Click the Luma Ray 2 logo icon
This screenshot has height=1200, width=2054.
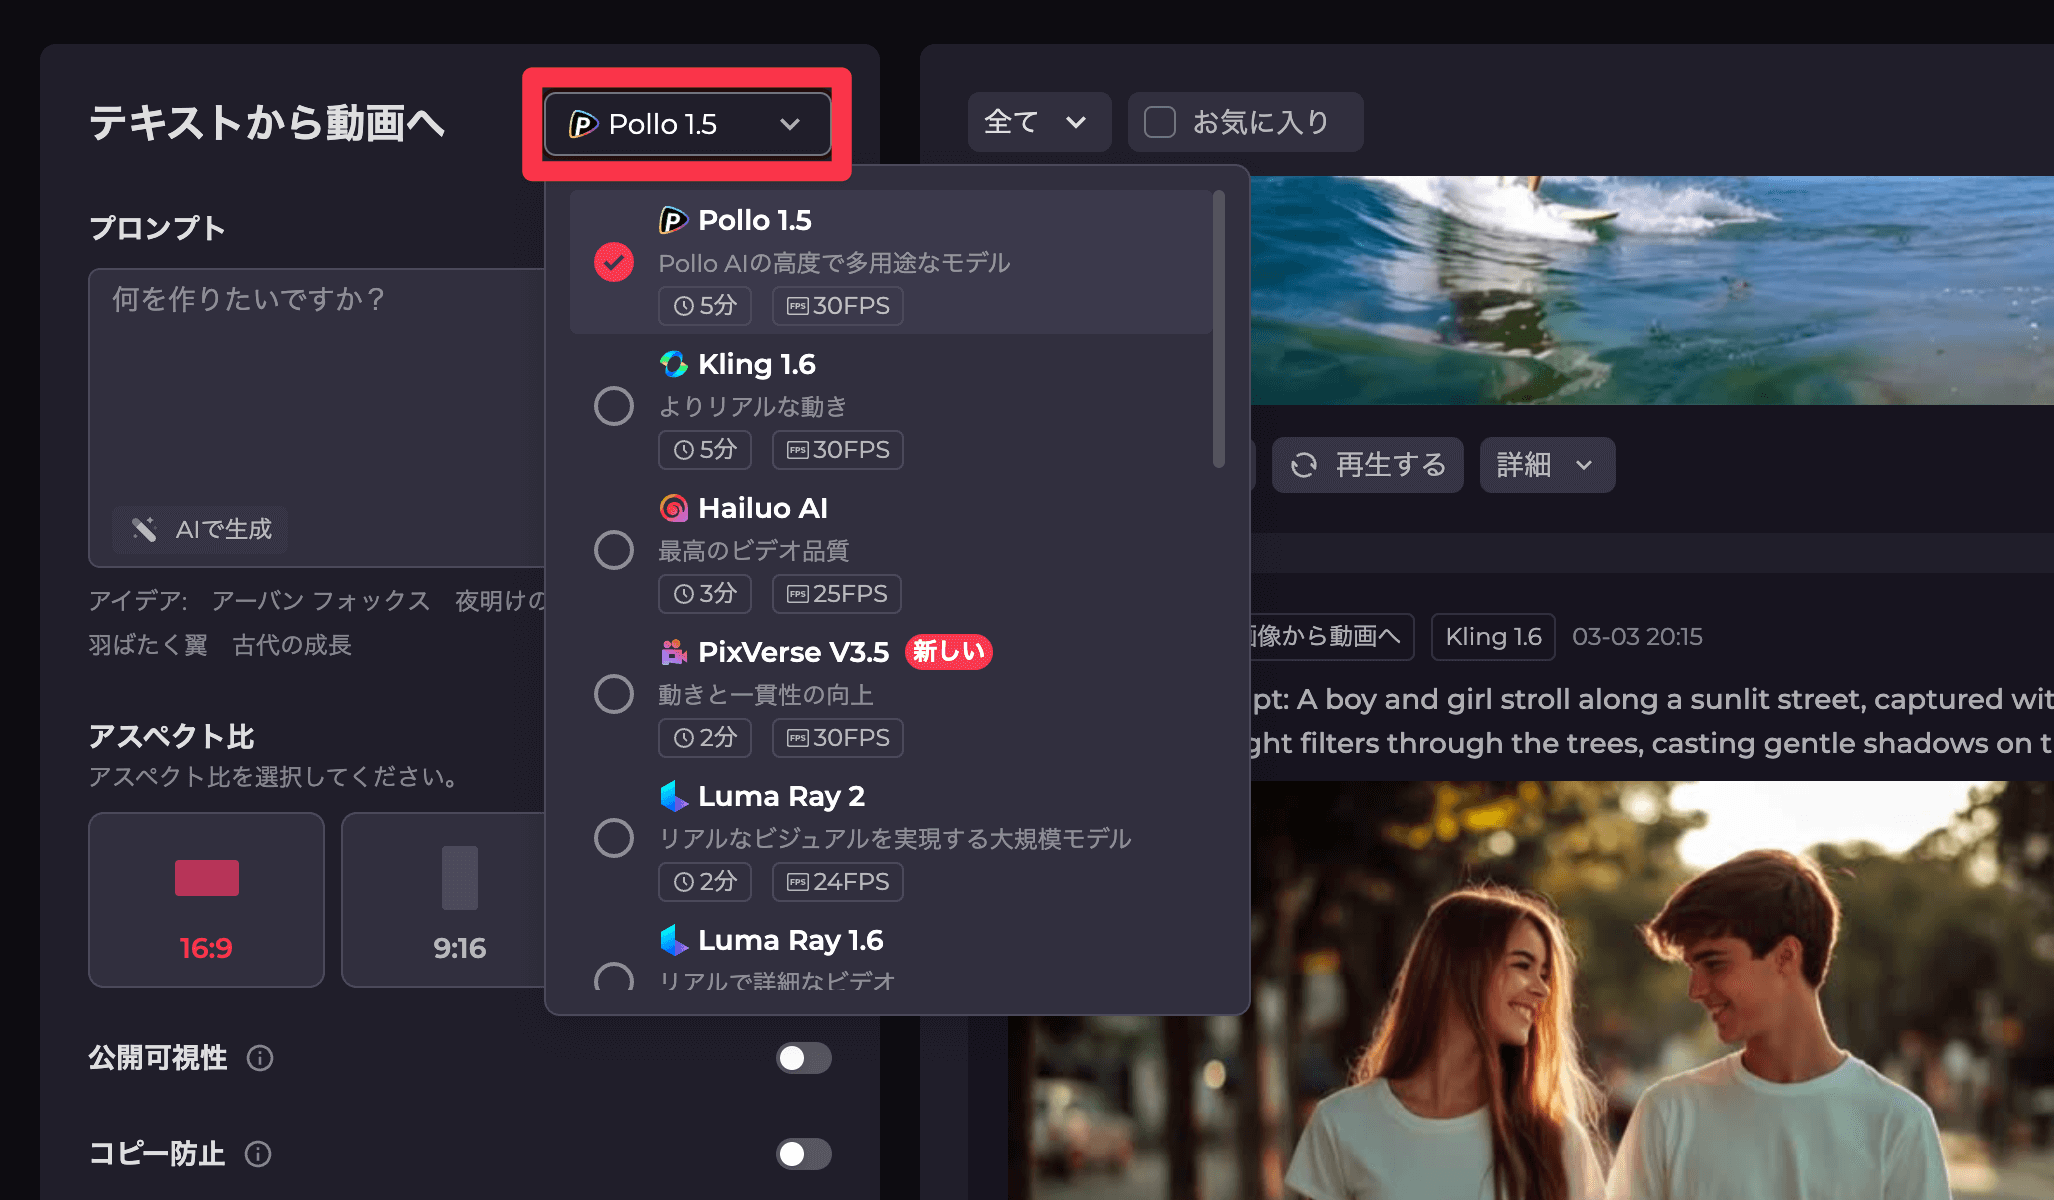coord(673,796)
